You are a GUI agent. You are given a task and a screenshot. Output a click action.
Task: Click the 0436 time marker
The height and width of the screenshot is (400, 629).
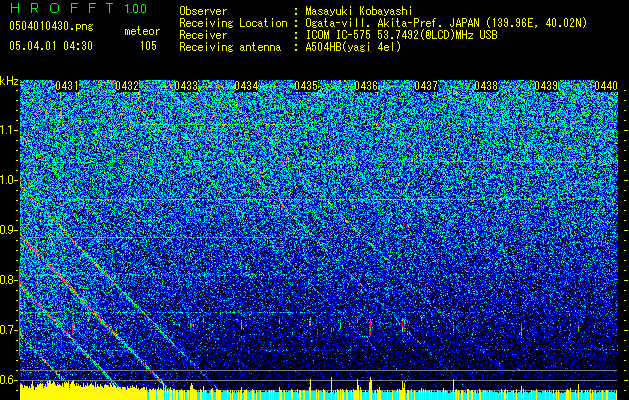[366, 86]
